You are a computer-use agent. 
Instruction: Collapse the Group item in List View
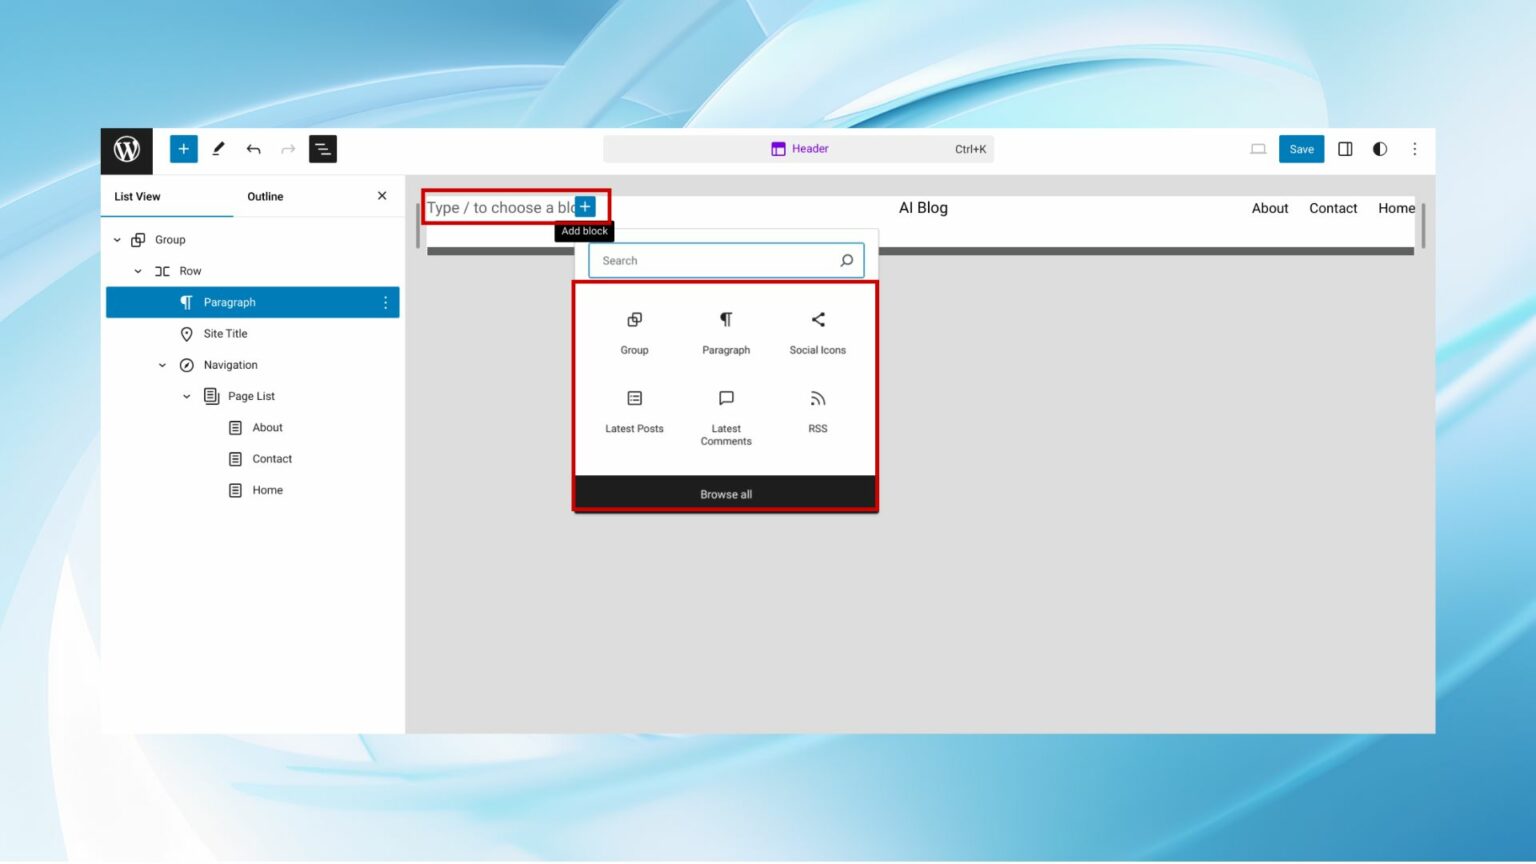[x=119, y=239]
